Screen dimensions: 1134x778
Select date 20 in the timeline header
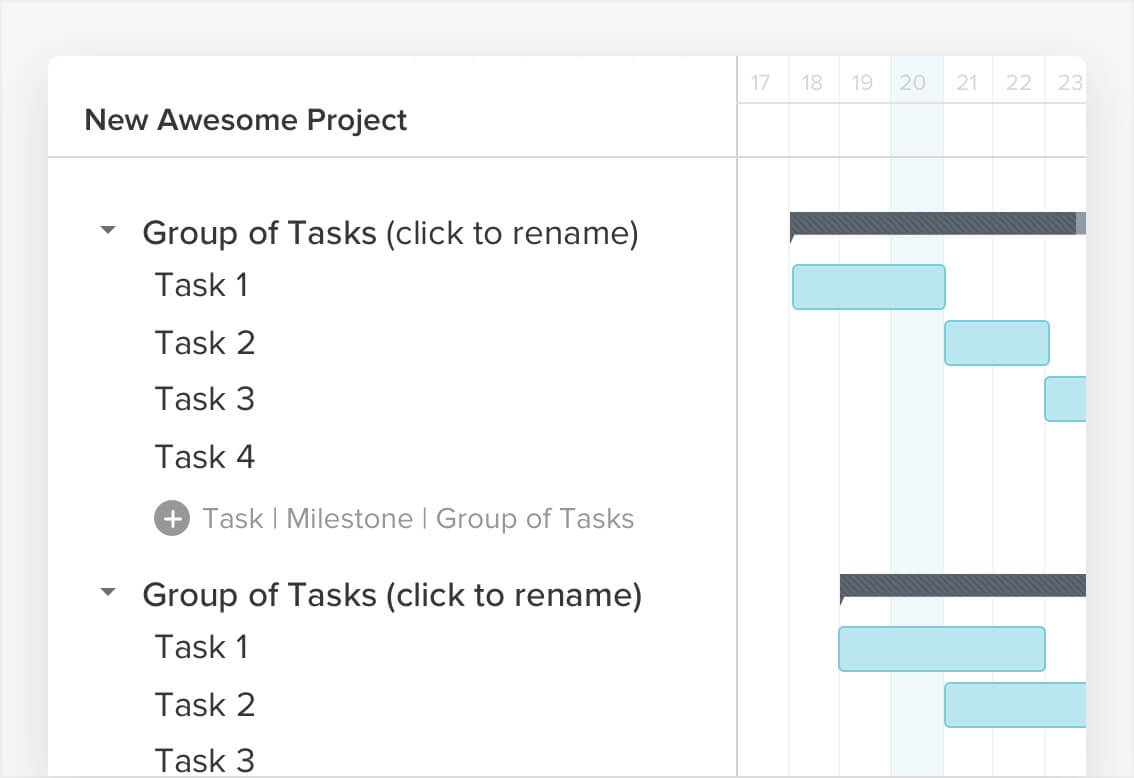[914, 83]
